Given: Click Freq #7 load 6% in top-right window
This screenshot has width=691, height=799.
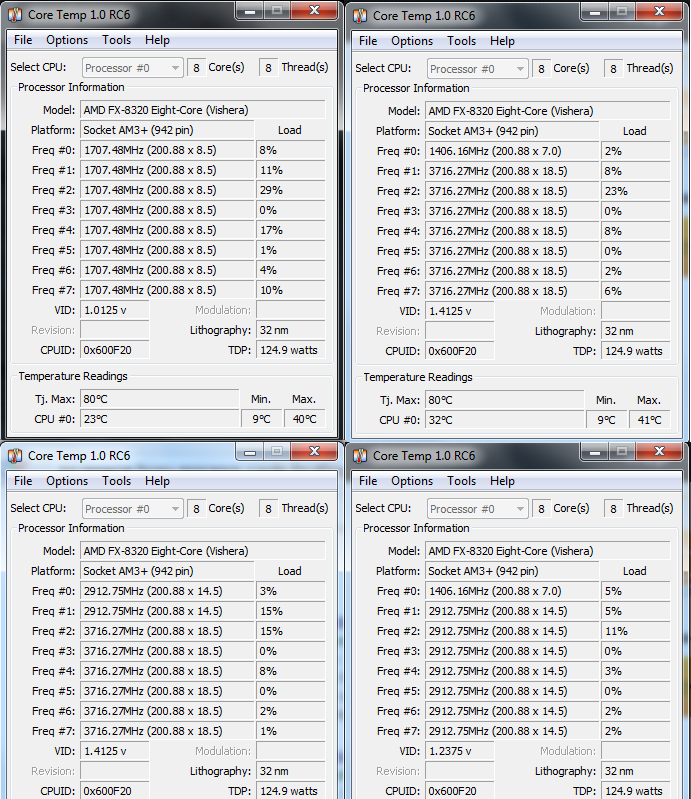Looking at the screenshot, I should point(635,291).
